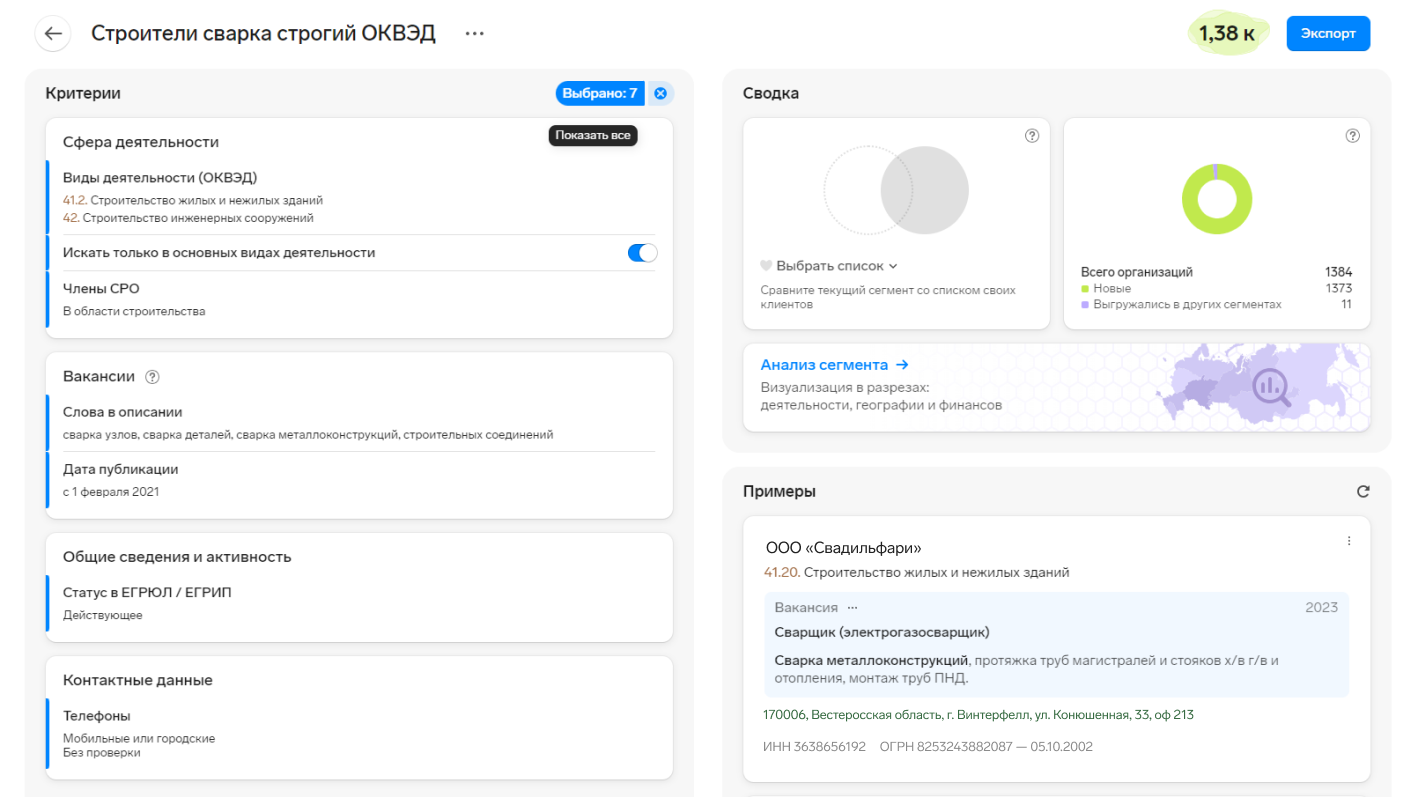Clear selected criteria with the X icon
1418x797 pixels.
tap(660, 93)
